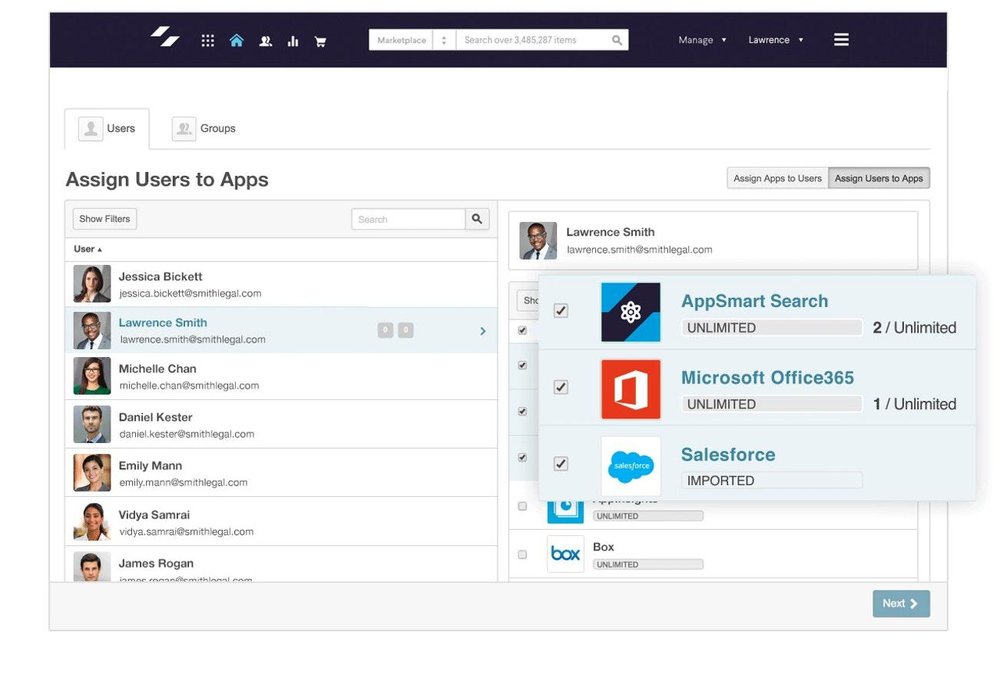
Task: Click the AppSmart logo in the header
Action: click(165, 37)
